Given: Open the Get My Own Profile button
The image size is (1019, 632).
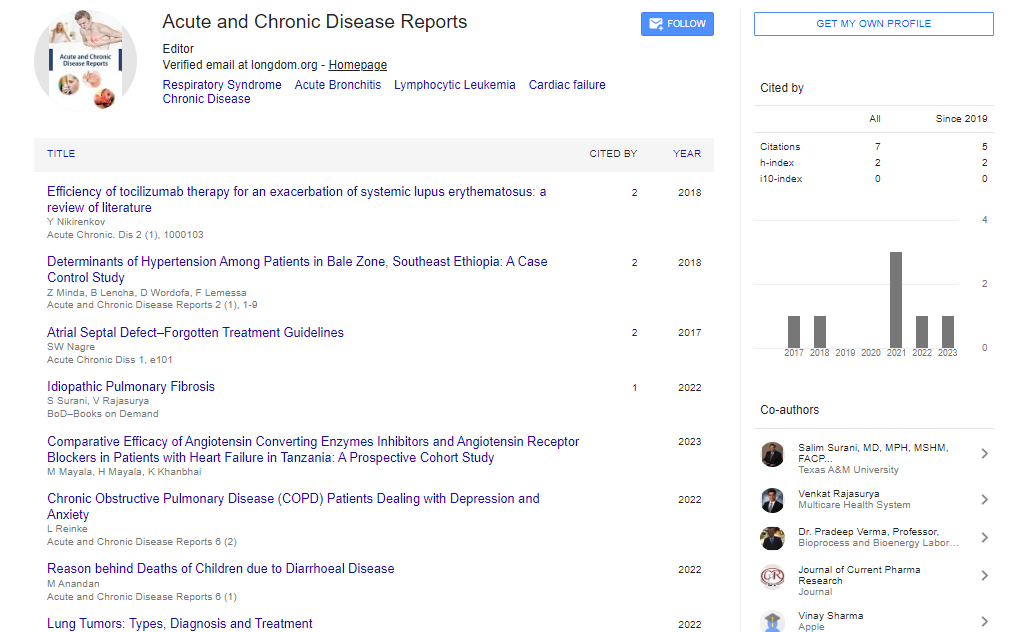Looking at the screenshot, I should [x=873, y=24].
